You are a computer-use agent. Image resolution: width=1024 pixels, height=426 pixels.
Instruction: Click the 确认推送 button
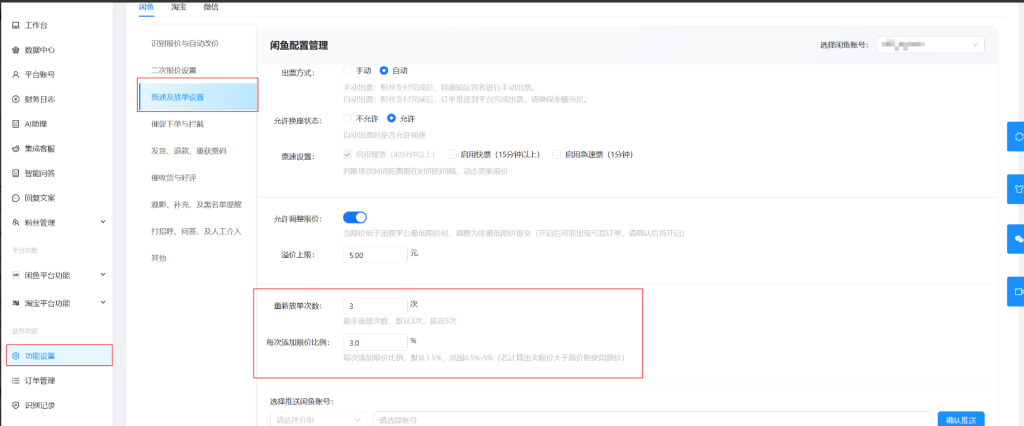point(961,419)
